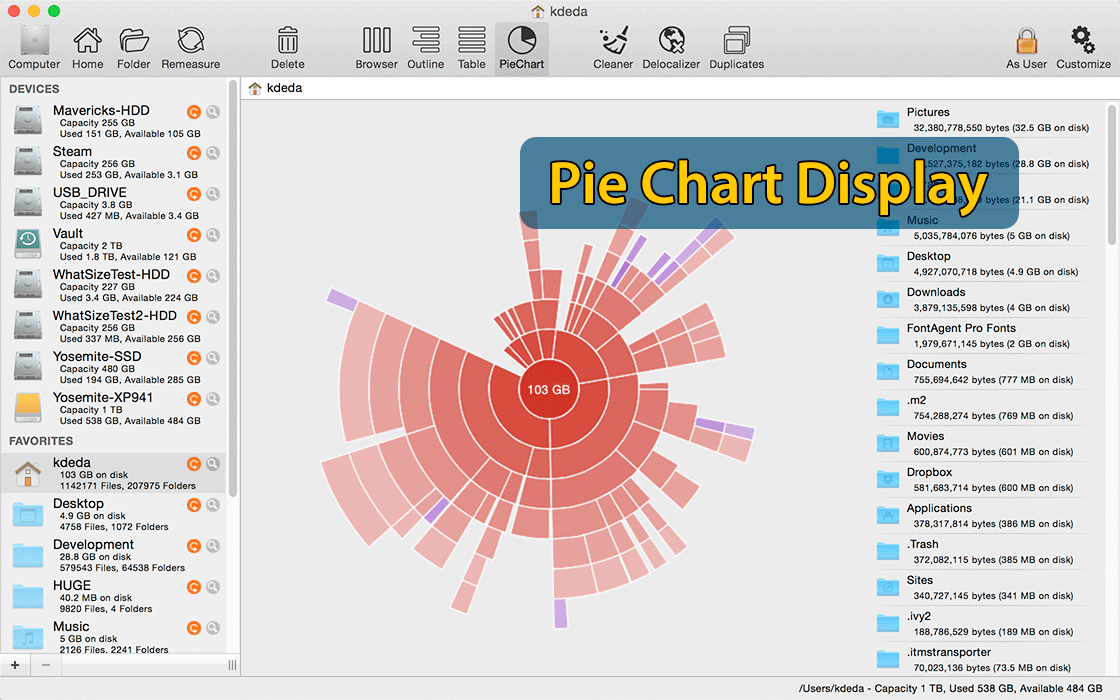Go to the Home view
Image resolution: width=1120 pixels, height=700 pixels.
(x=87, y=47)
